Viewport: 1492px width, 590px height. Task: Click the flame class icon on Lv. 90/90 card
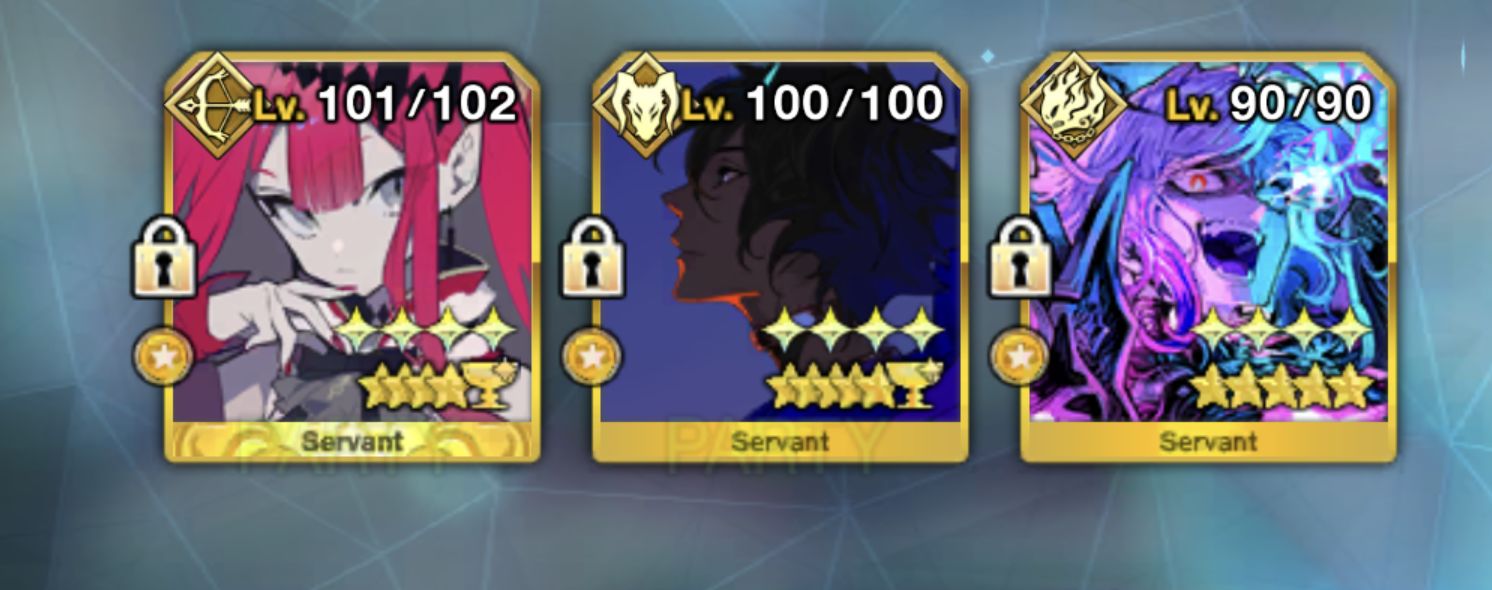pyautogui.click(x=1065, y=101)
